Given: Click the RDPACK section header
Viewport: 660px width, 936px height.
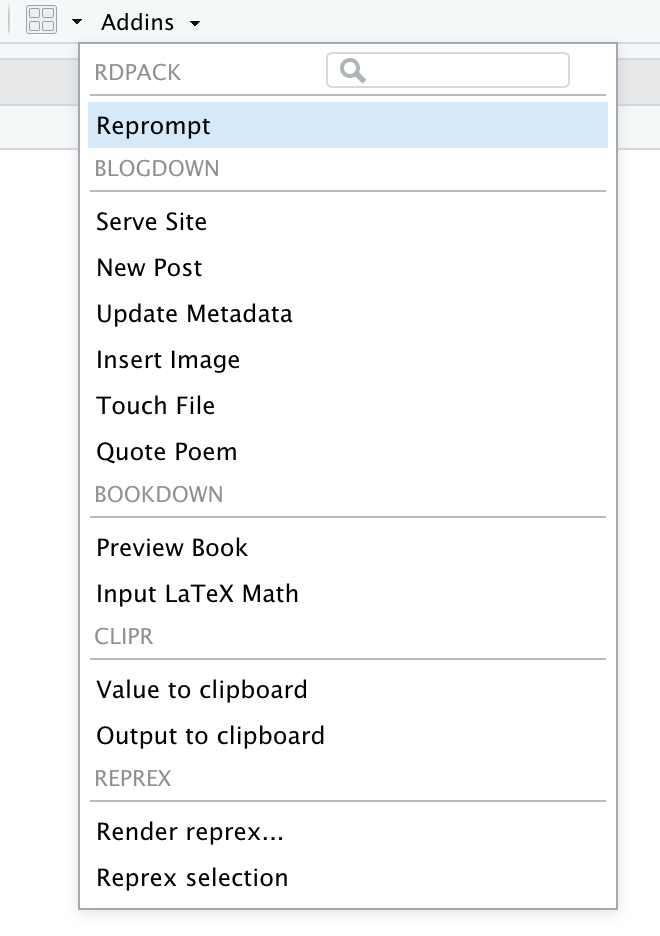Looking at the screenshot, I should click(x=137, y=71).
